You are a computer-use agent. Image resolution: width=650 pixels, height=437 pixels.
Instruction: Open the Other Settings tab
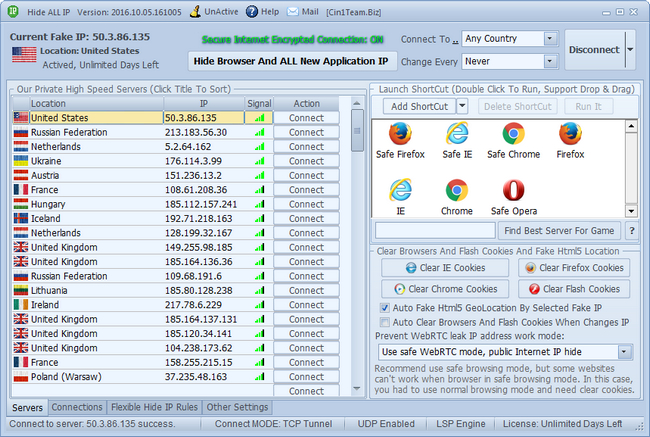tap(237, 407)
